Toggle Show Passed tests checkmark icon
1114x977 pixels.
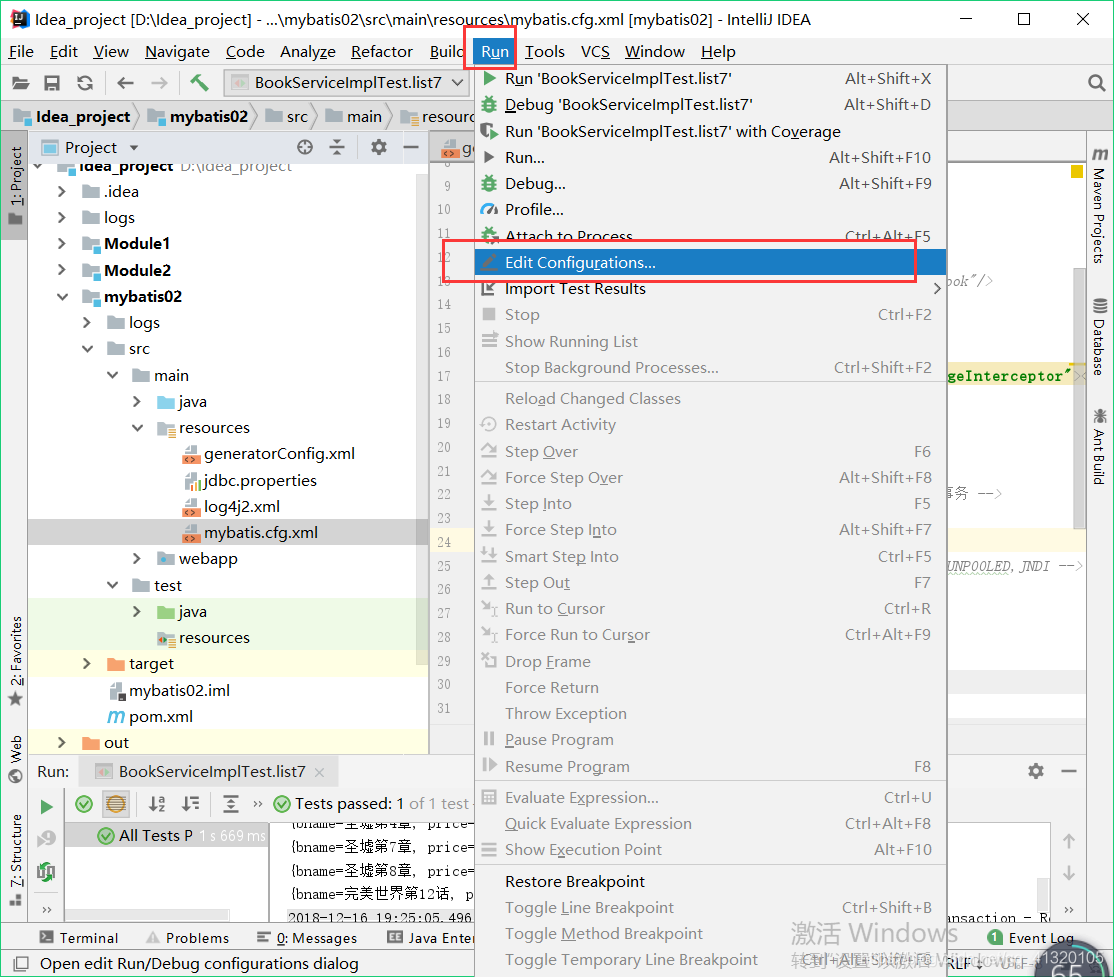(x=84, y=804)
